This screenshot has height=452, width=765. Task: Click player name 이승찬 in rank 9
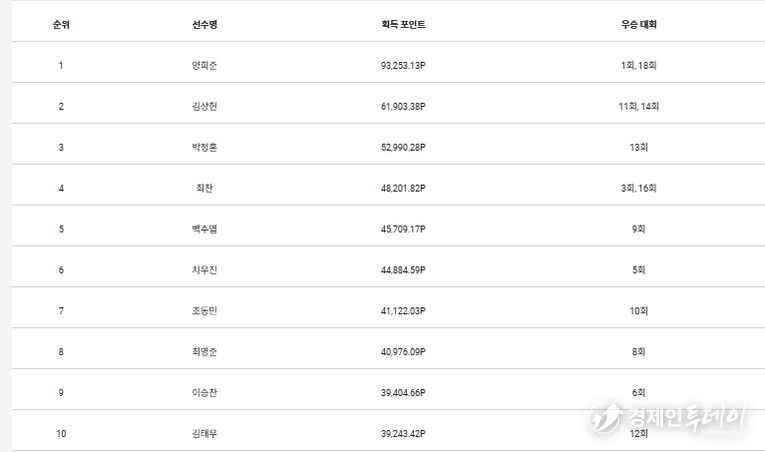(x=204, y=392)
